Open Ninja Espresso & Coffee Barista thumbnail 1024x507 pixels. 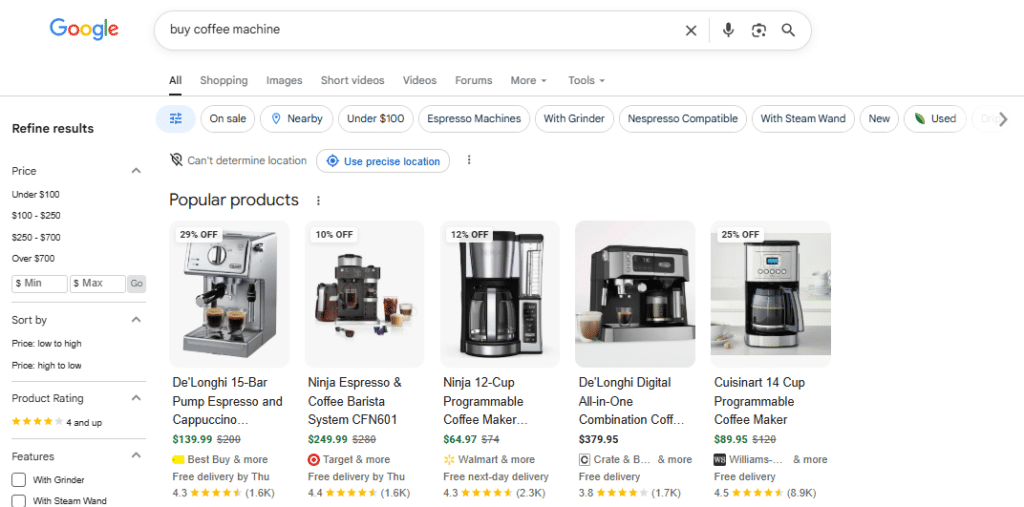pos(364,294)
